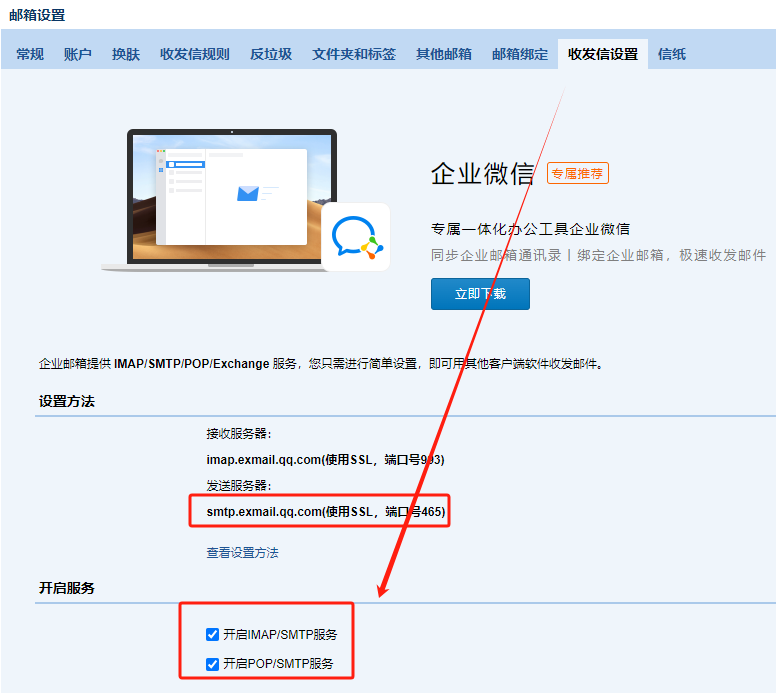
Task: Open the 信纸 tab
Action: (672, 54)
